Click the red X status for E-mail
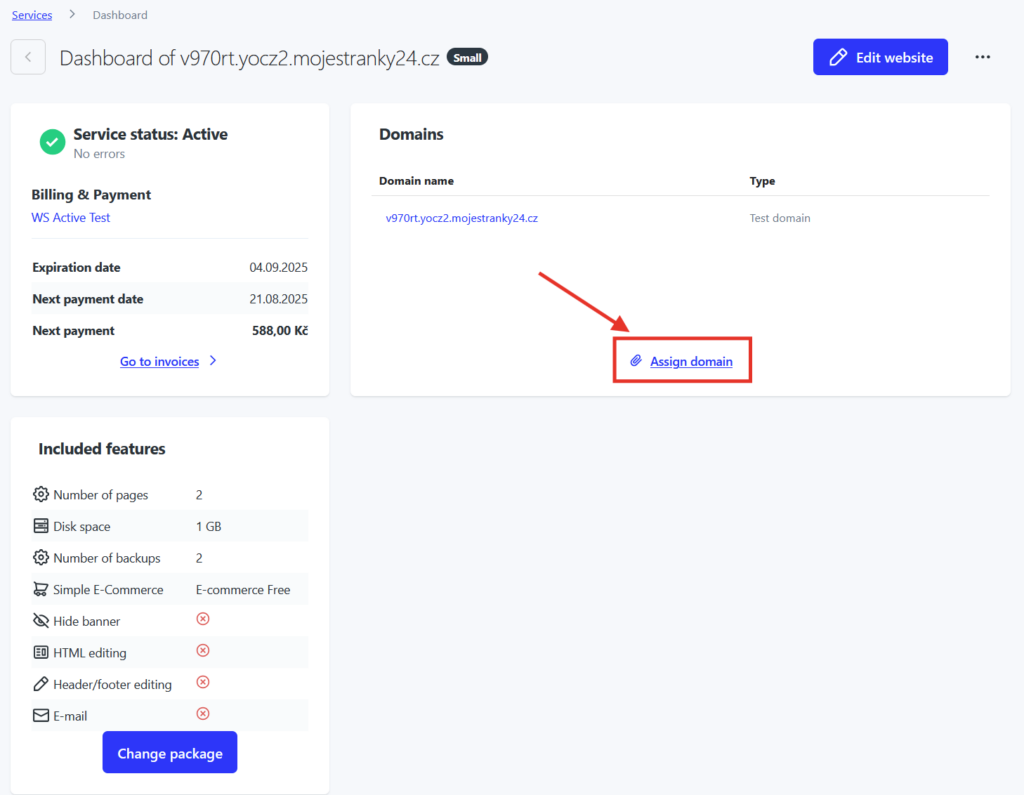The image size is (1024, 795). coord(203,714)
